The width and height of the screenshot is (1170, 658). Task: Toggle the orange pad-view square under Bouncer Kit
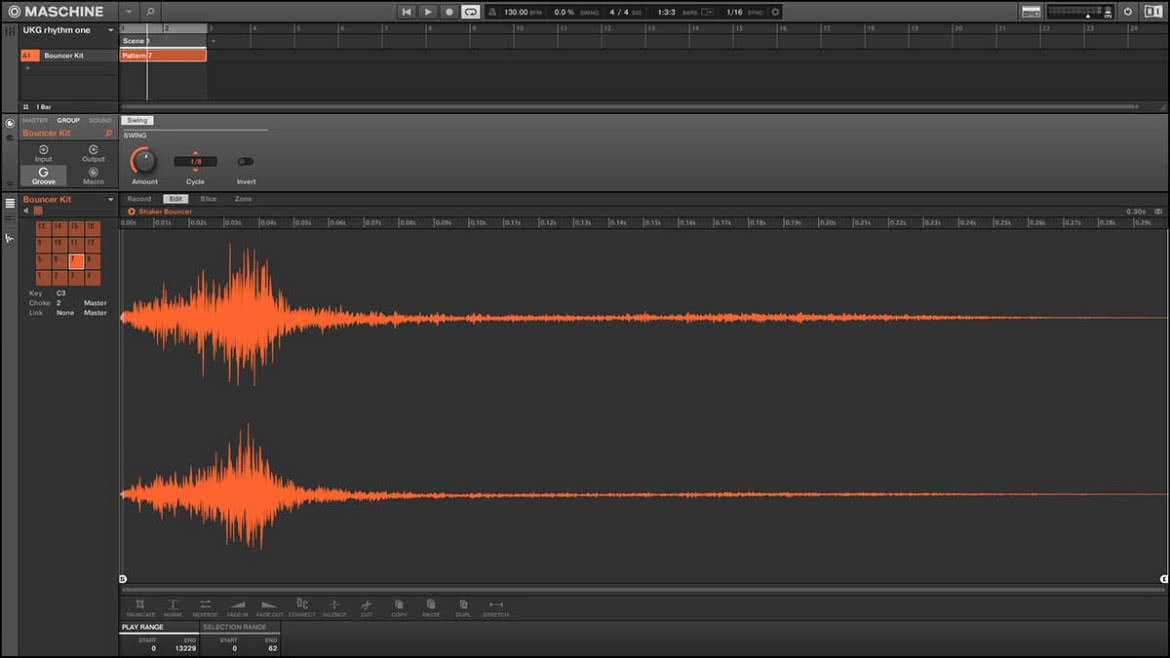[x=38, y=211]
